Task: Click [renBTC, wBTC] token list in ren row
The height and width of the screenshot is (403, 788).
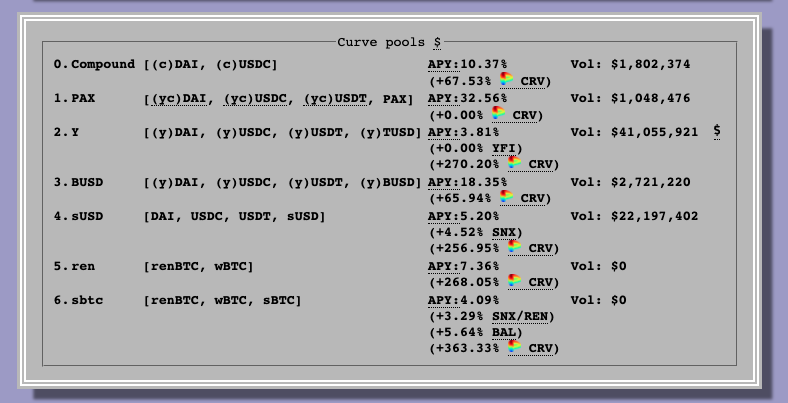Action: [198, 266]
